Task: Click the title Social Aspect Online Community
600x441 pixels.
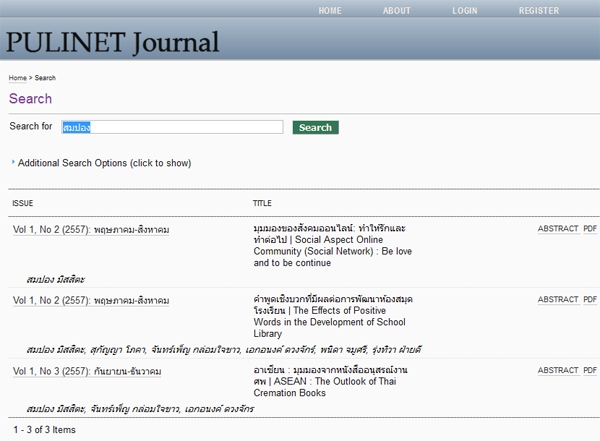Action: click(333, 245)
